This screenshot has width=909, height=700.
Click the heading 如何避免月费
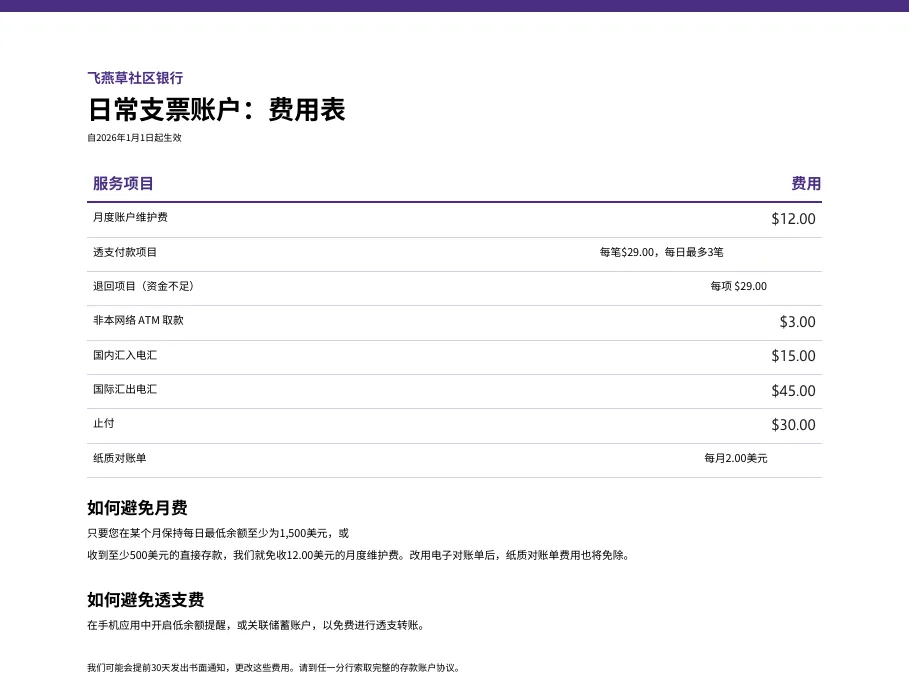point(137,508)
